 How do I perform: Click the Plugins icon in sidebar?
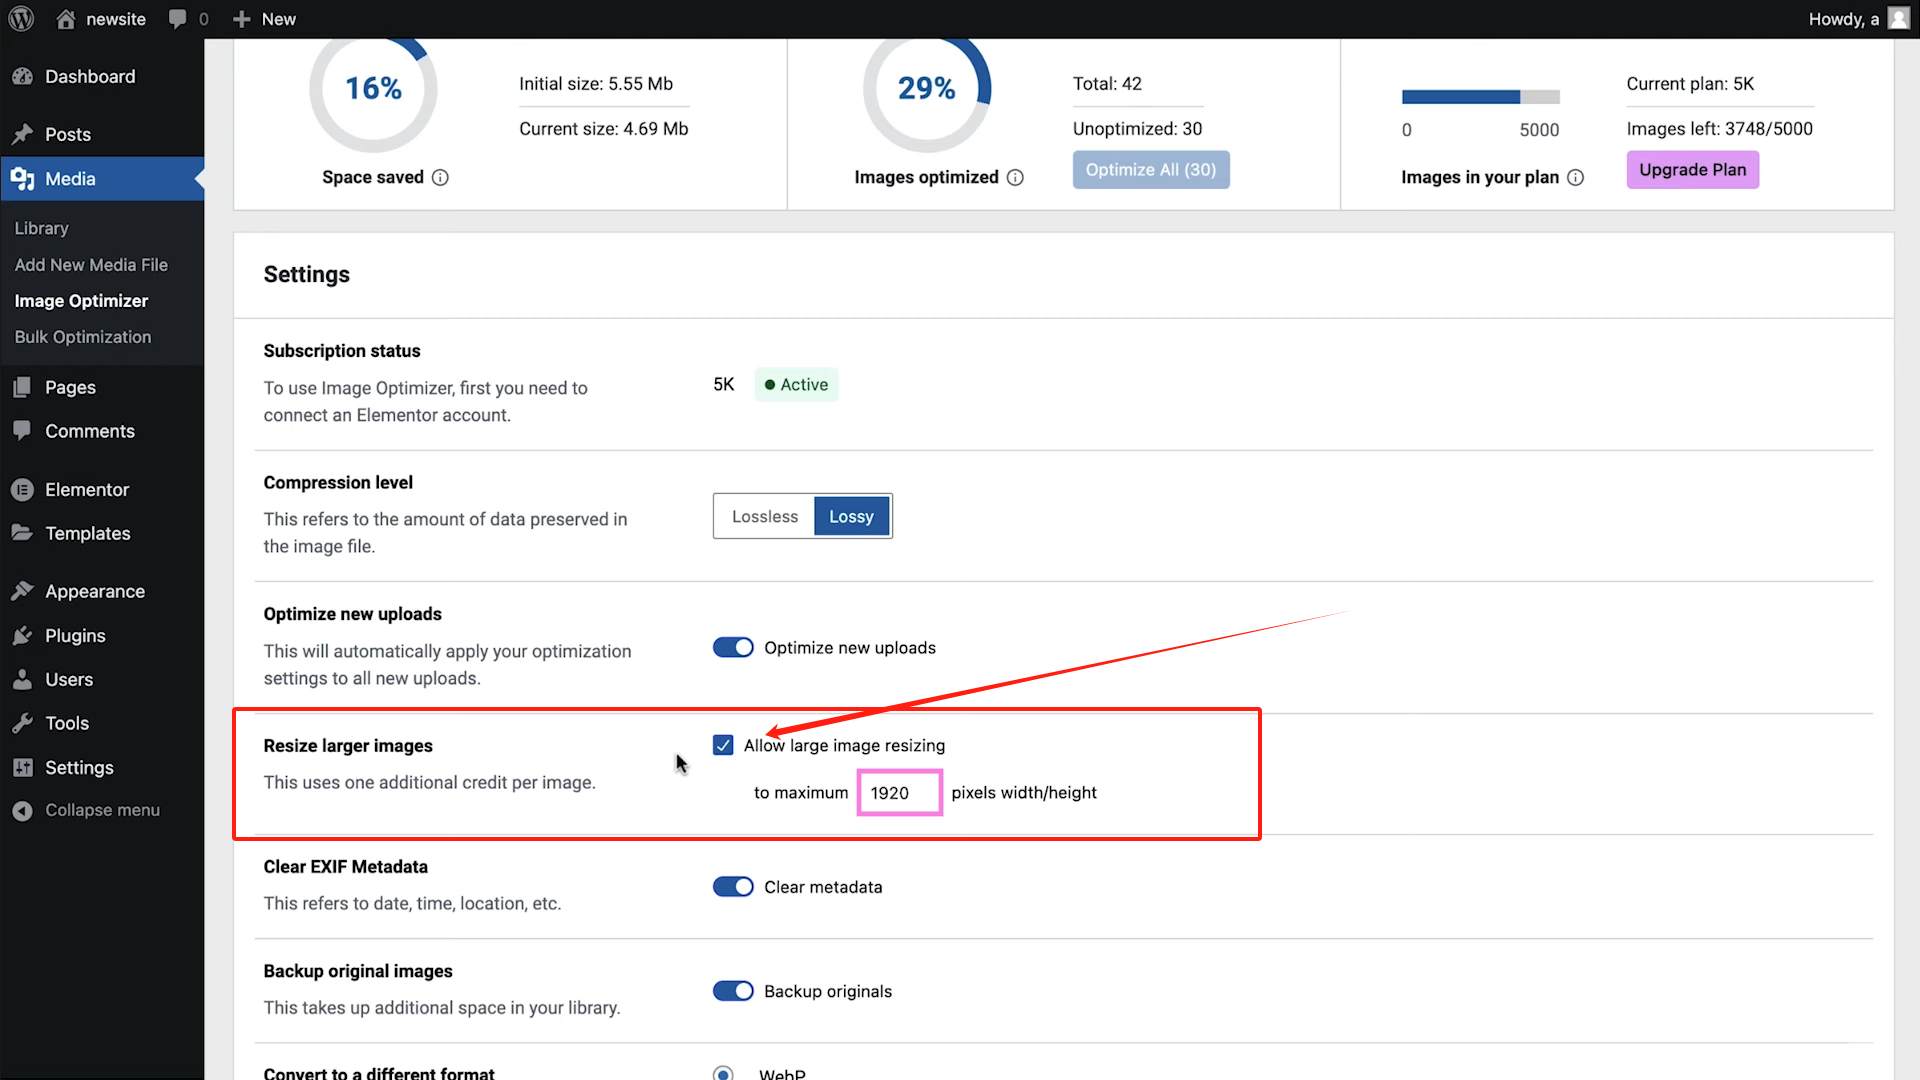23,635
